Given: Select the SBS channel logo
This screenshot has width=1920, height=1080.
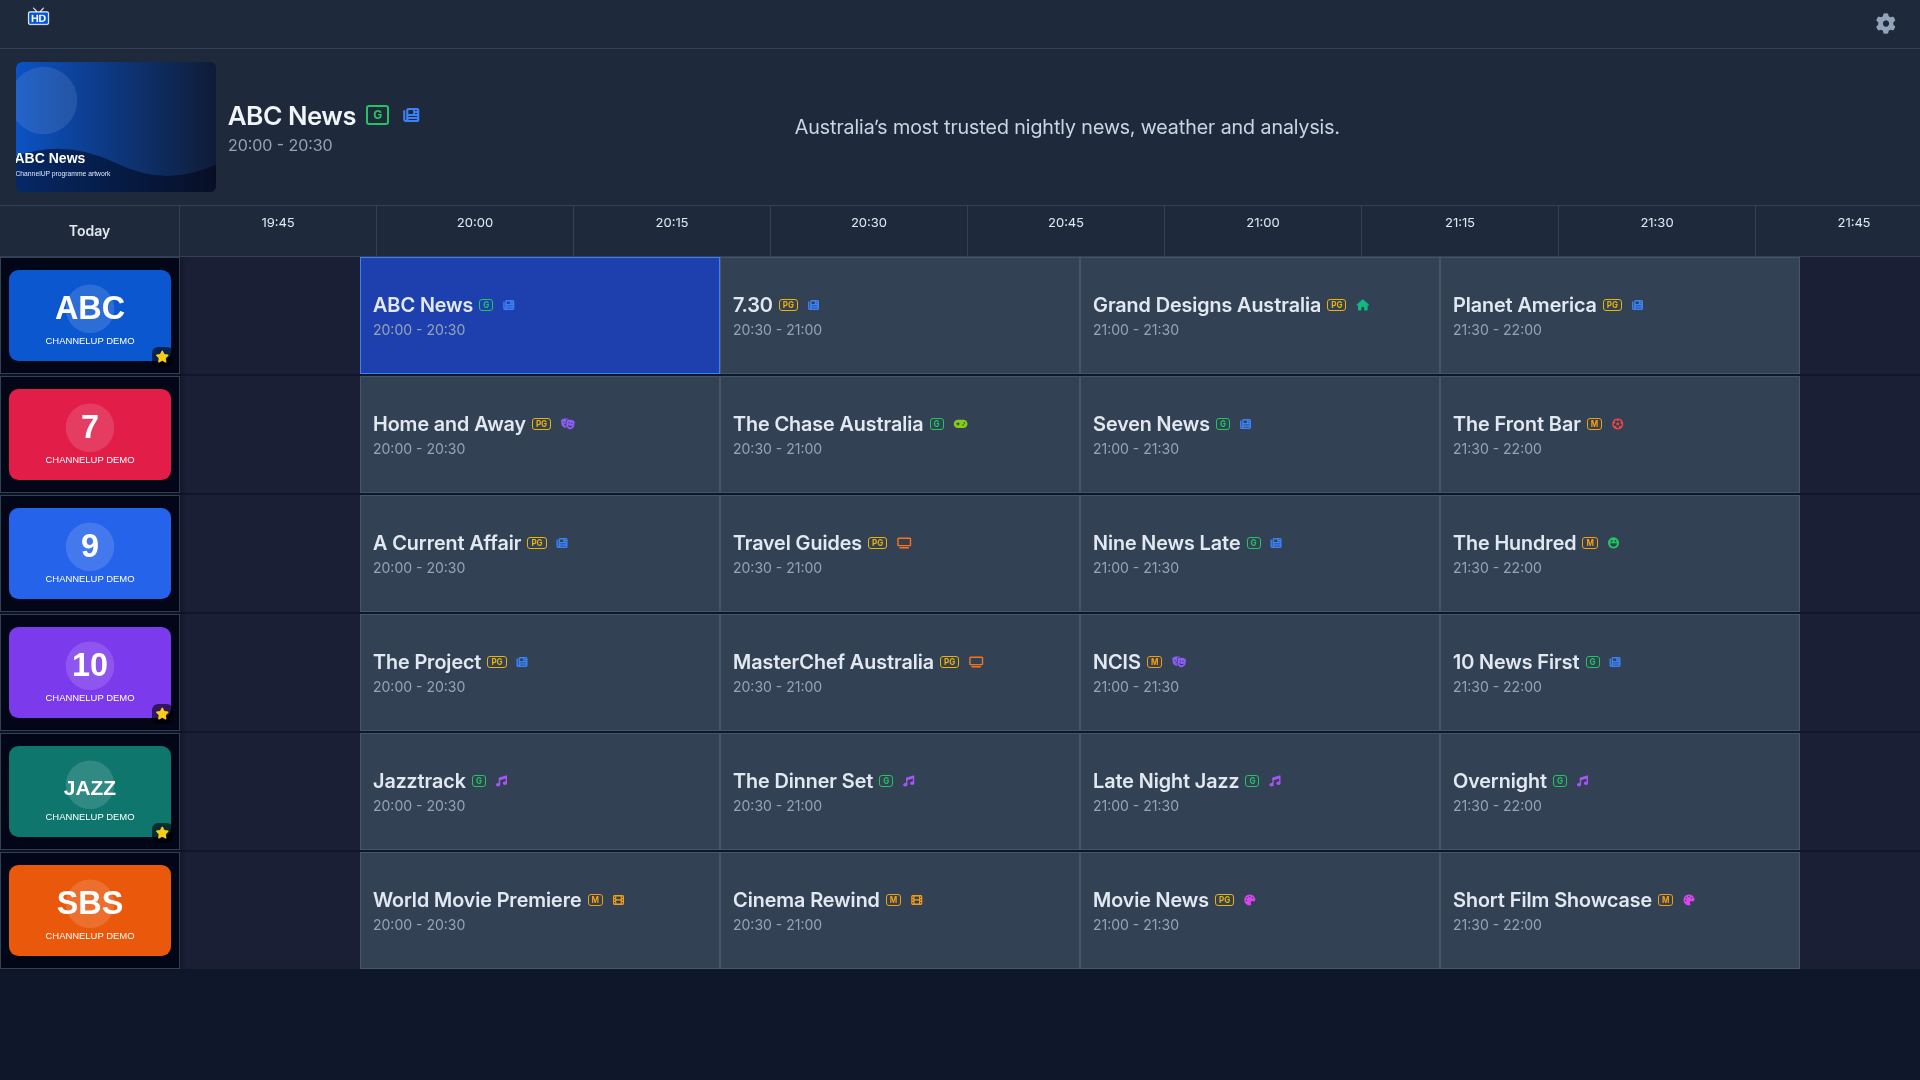Looking at the screenshot, I should pos(90,911).
